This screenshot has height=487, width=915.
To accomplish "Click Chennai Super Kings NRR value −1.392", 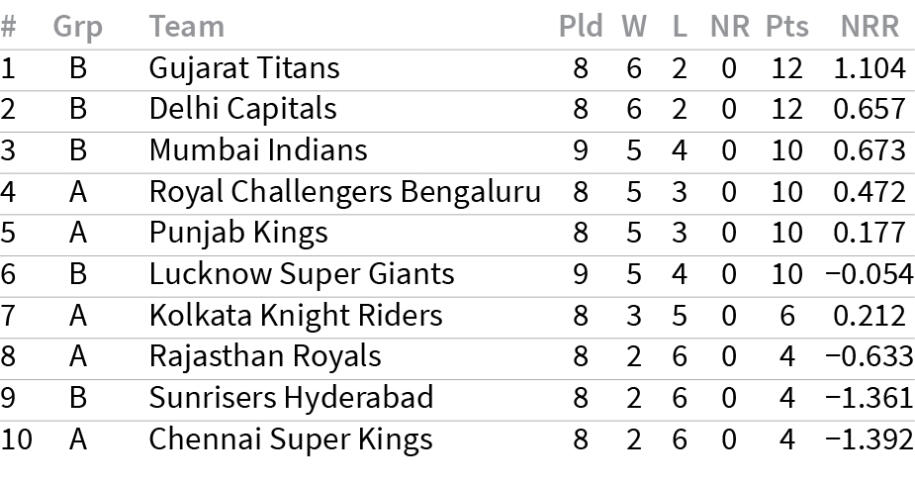I will tap(869, 440).
